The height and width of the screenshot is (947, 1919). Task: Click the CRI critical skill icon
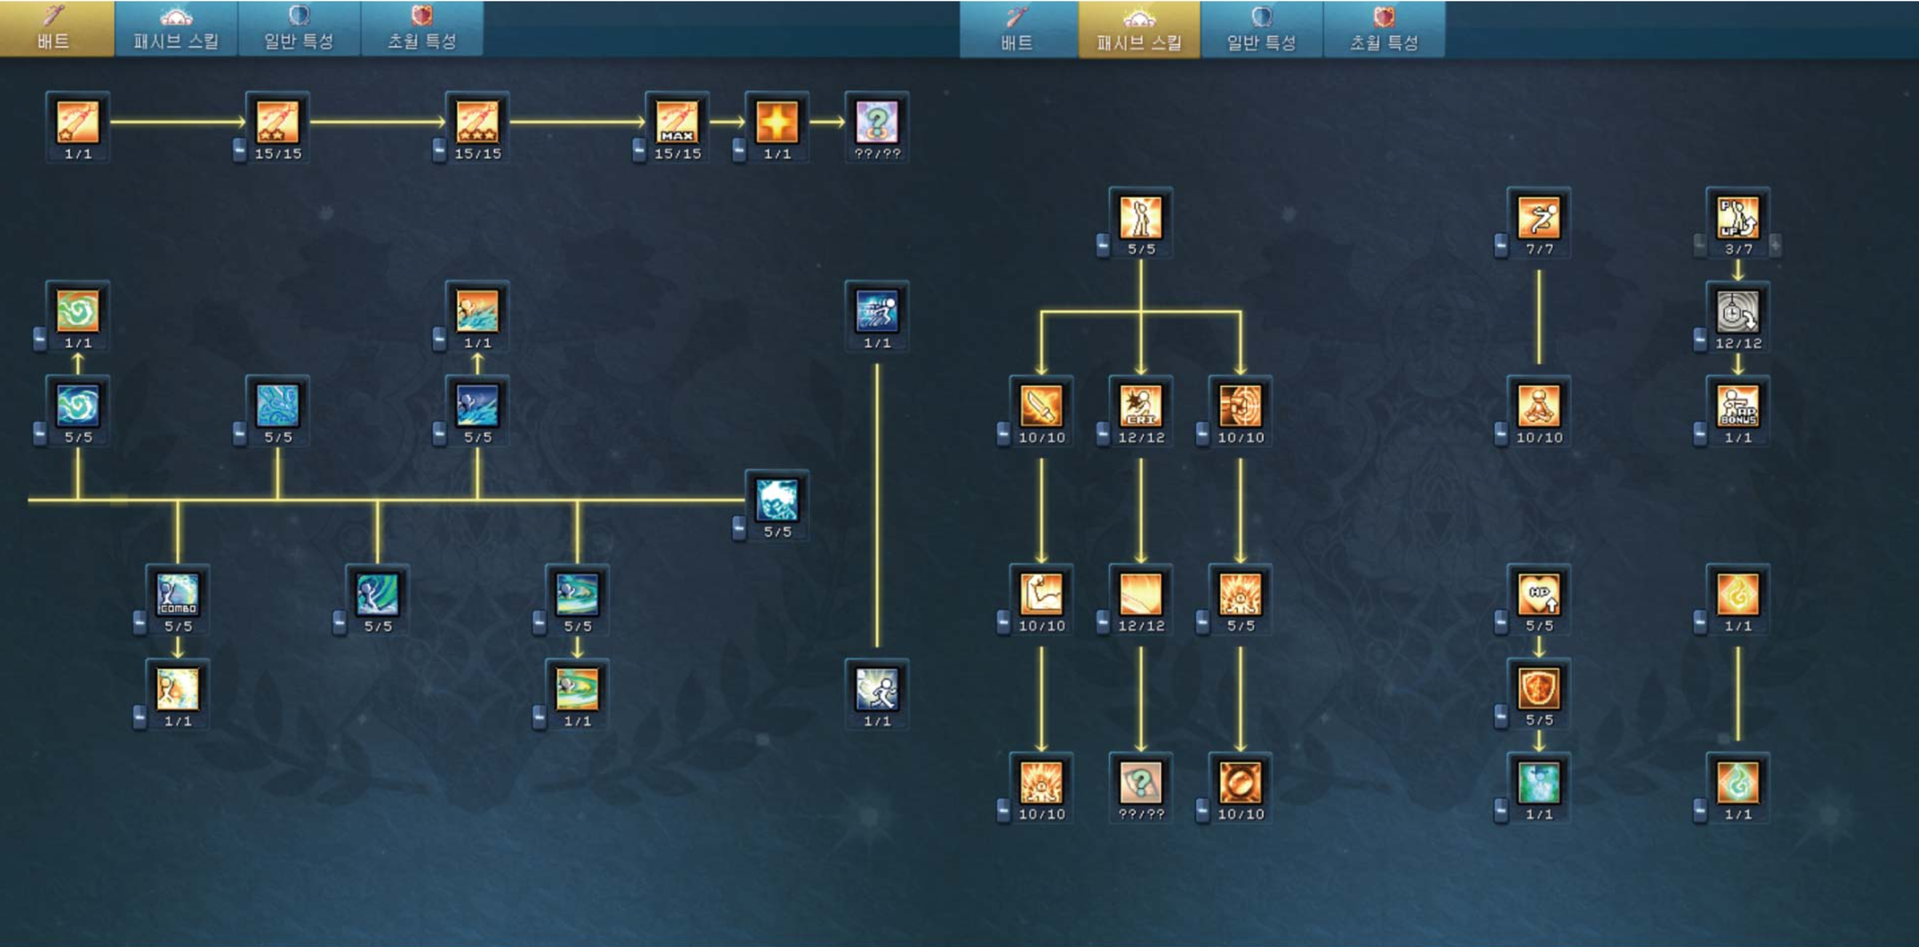[1141, 406]
